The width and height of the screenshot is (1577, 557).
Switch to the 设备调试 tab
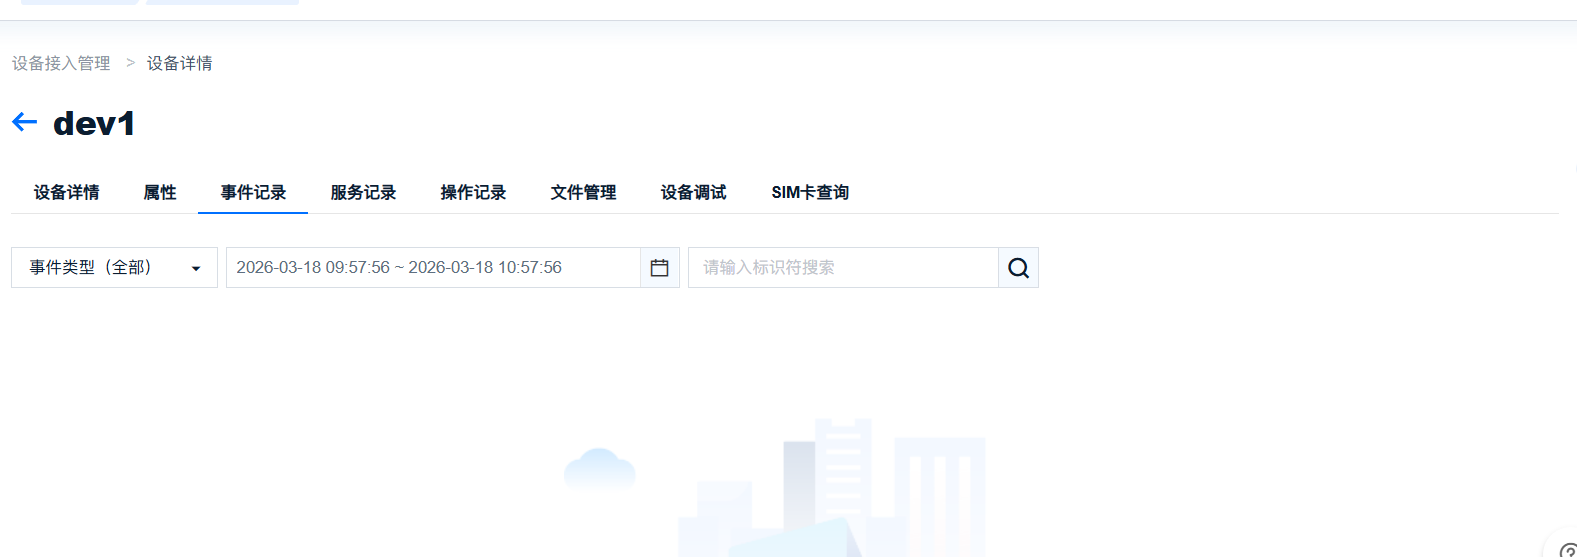[693, 192]
